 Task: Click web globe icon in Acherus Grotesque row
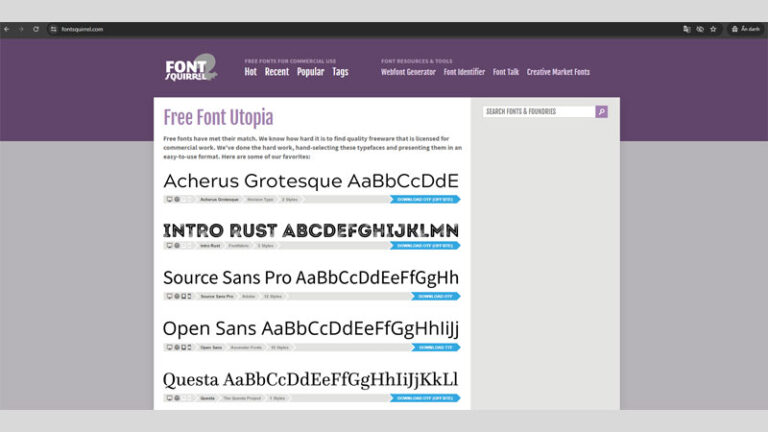tap(177, 199)
